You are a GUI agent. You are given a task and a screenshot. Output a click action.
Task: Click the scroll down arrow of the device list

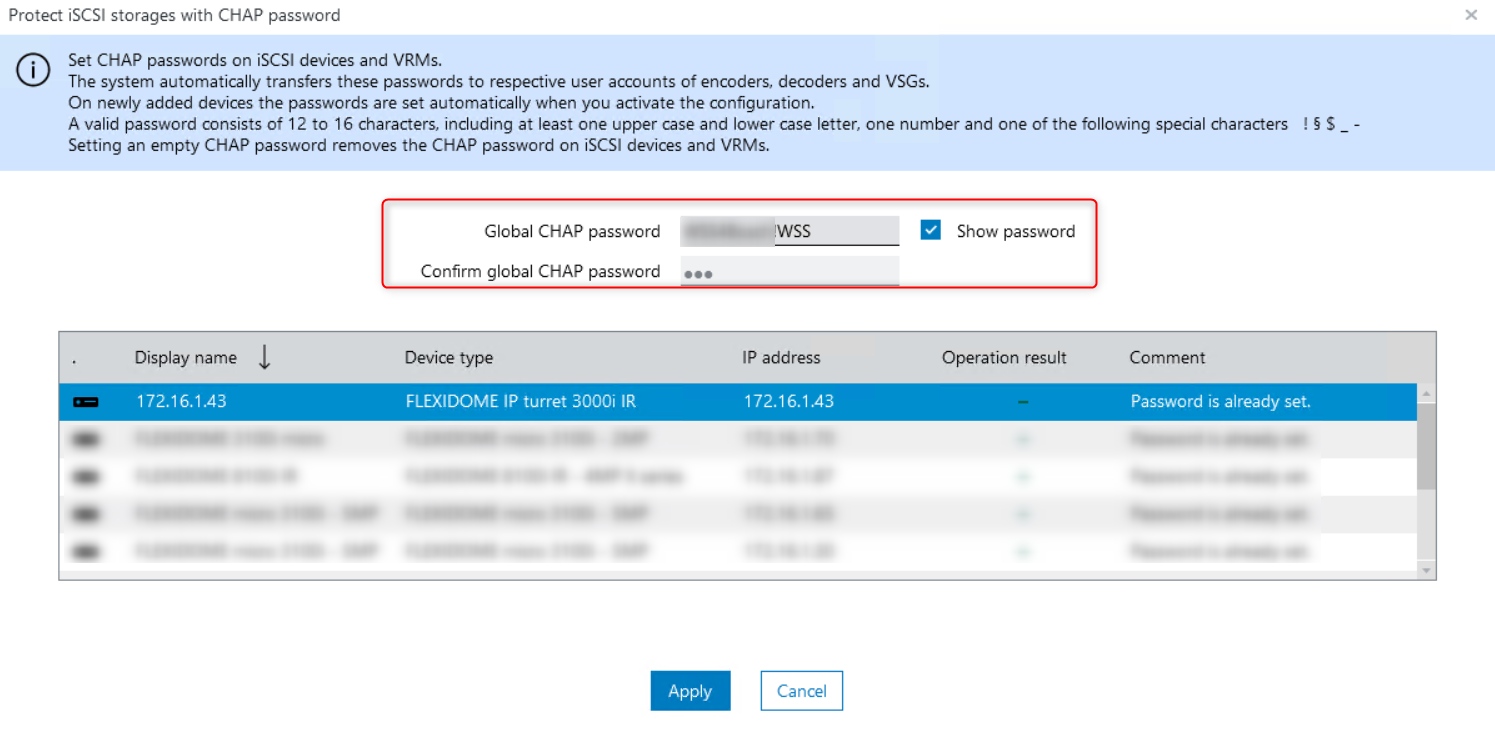[x=1426, y=570]
